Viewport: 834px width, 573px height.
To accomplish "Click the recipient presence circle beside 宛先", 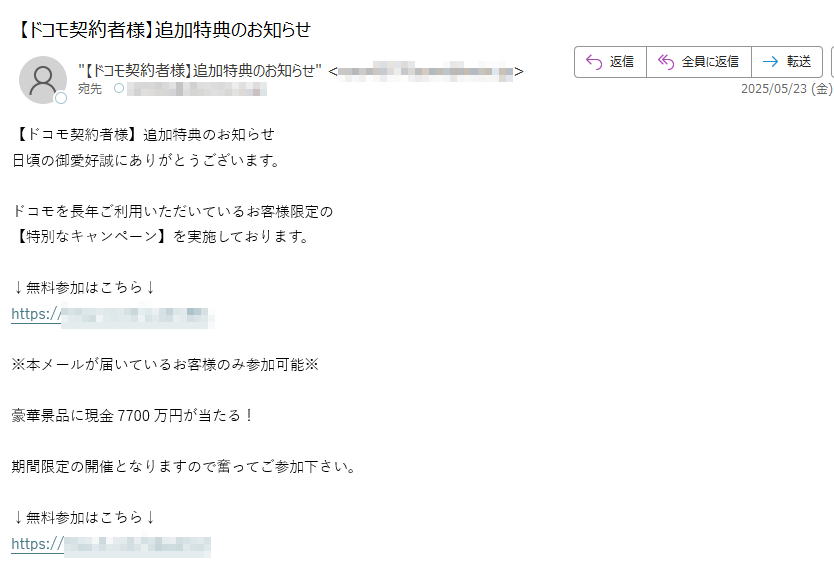I will pyautogui.click(x=119, y=88).
